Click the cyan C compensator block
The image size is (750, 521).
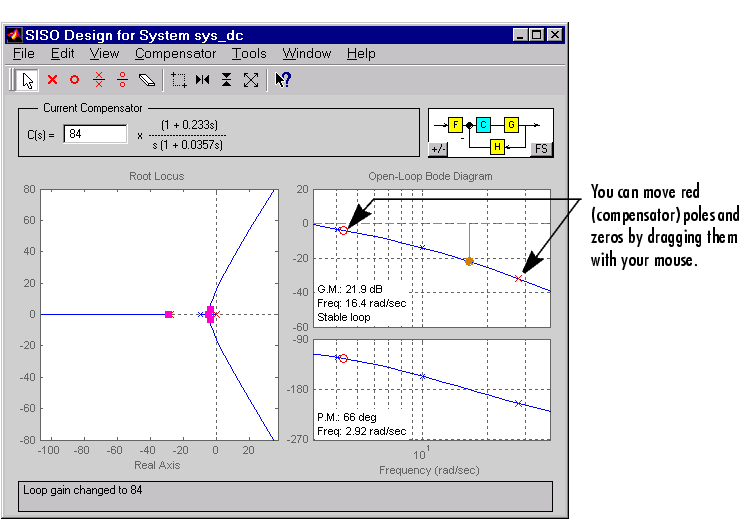[x=483, y=125]
